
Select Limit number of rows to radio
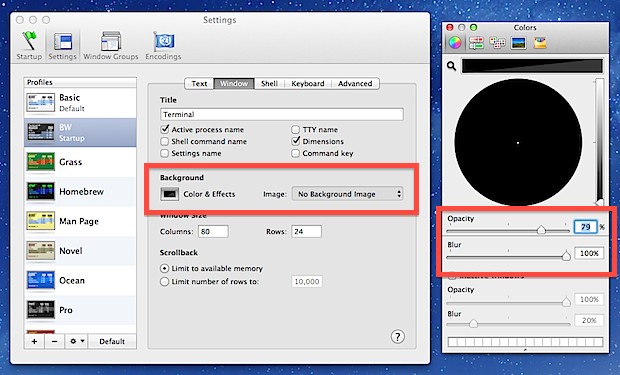(x=164, y=282)
